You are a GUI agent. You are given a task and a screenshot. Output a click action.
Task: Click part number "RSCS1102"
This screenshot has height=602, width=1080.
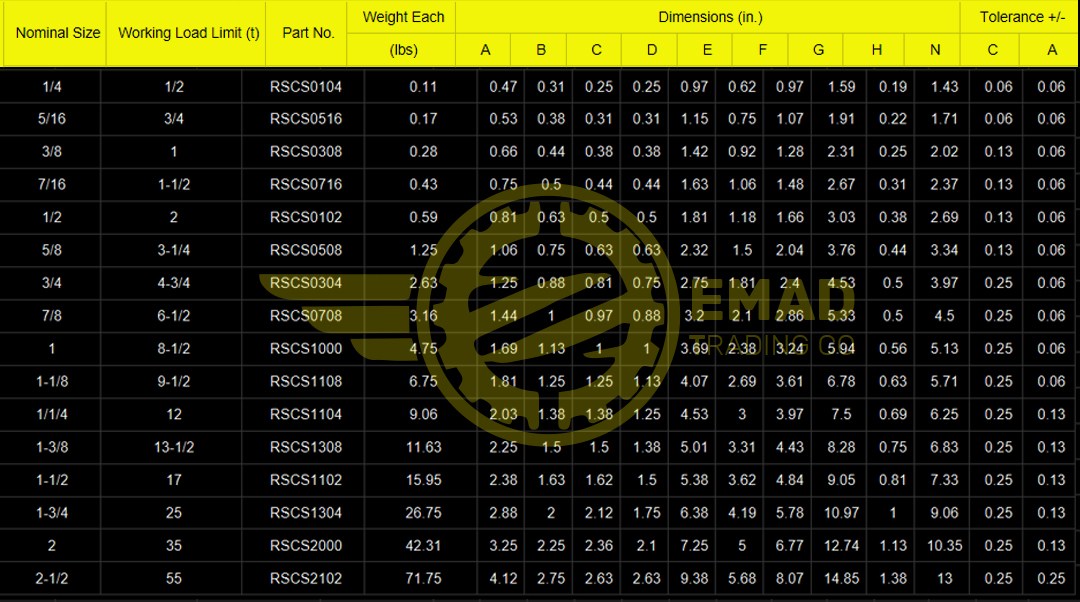pyautogui.click(x=306, y=480)
